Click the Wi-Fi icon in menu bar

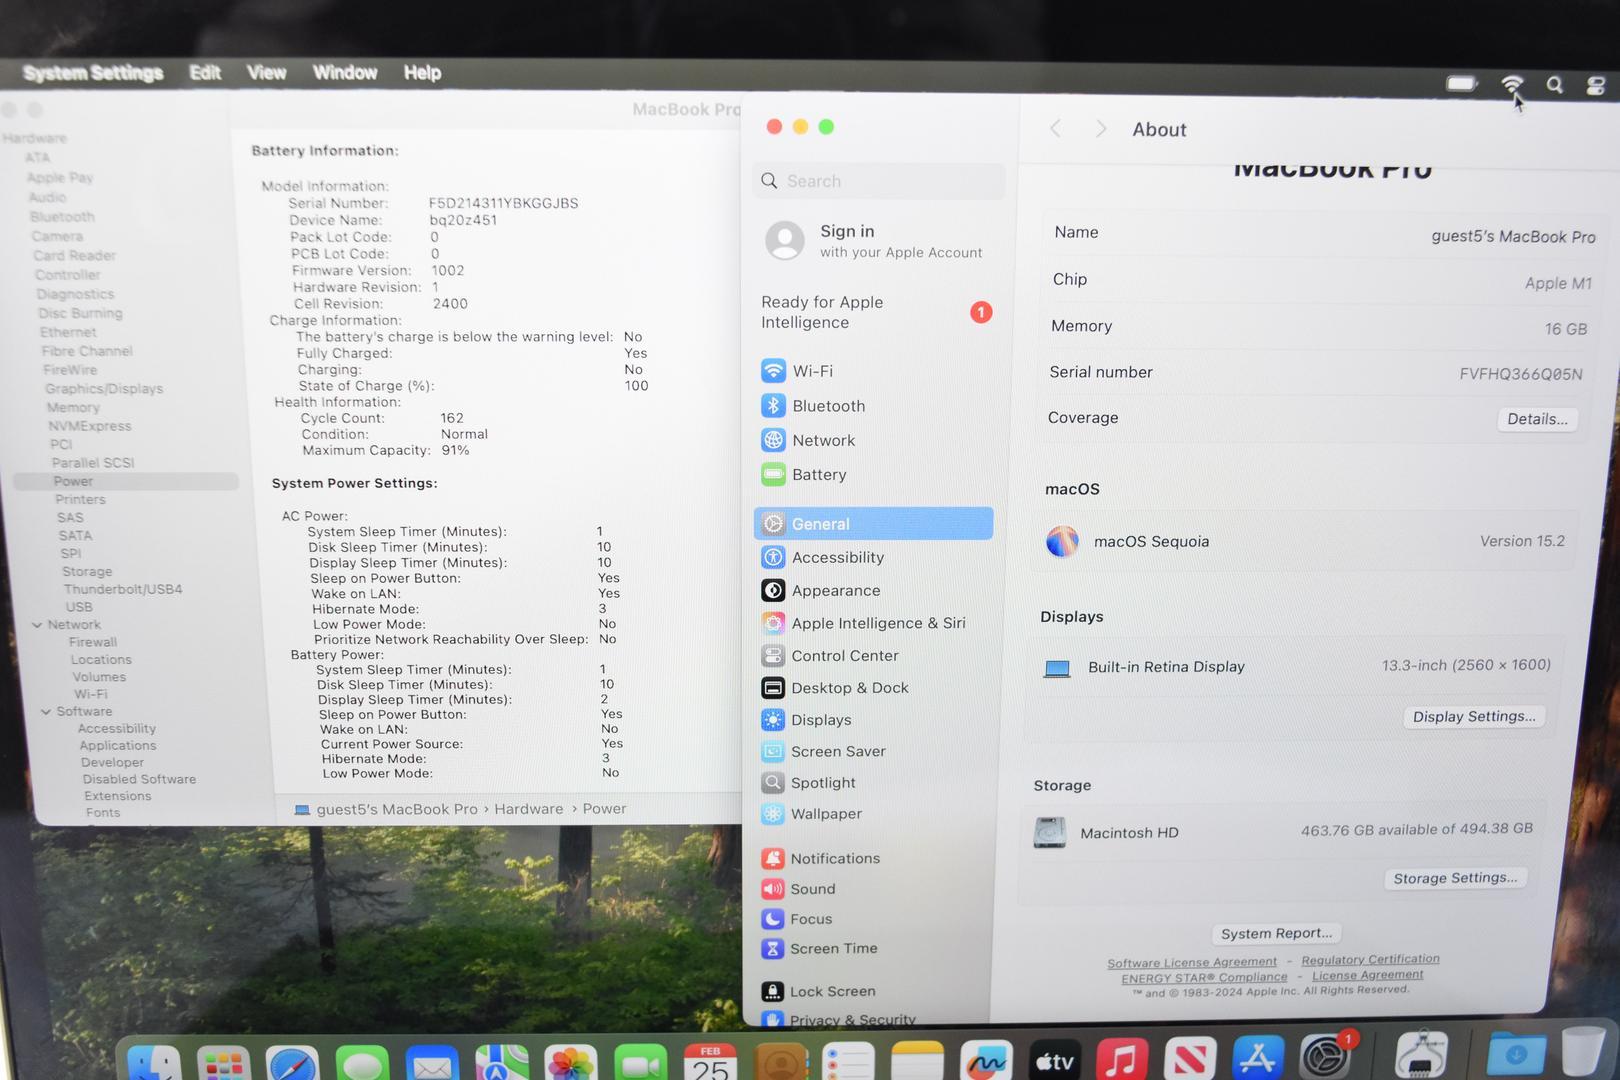pos(1512,84)
